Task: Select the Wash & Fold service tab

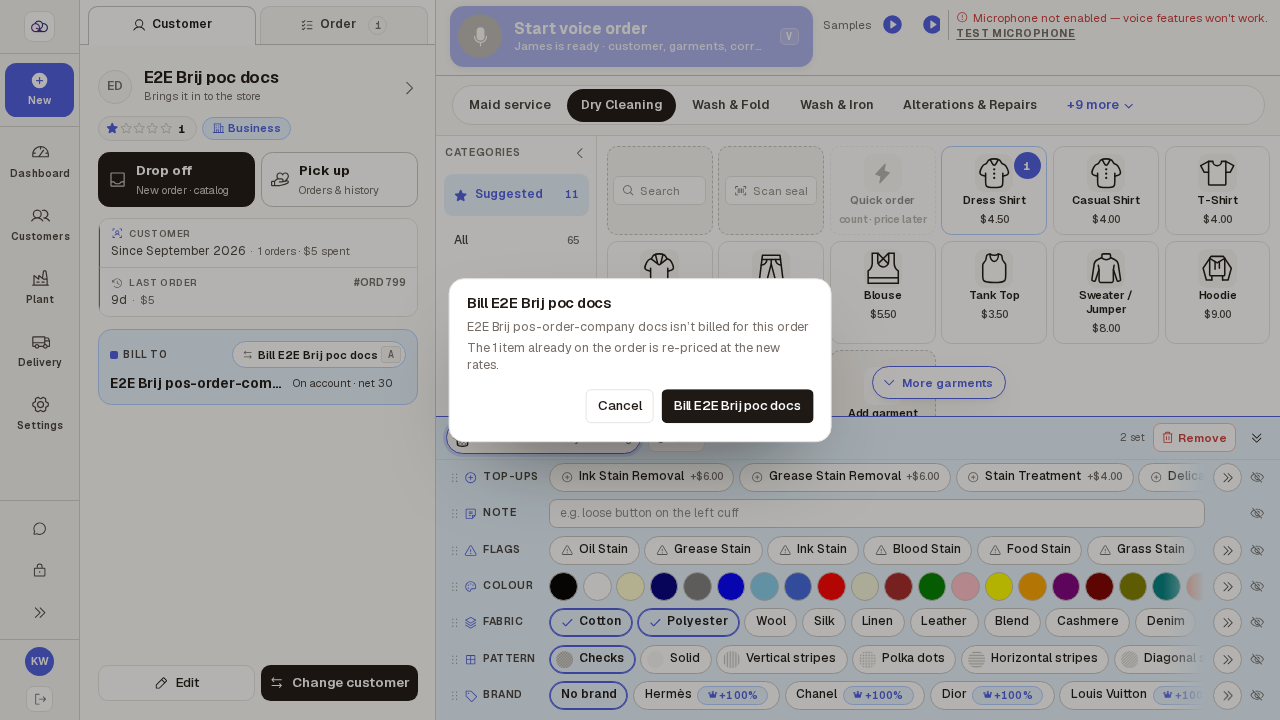Action: pyautogui.click(x=731, y=105)
